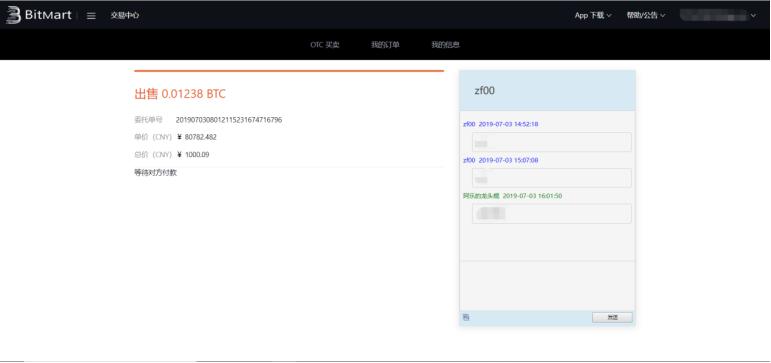Screen dimensions: 771x363
Task: Expand the App 下载 dropdown
Action: point(593,15)
